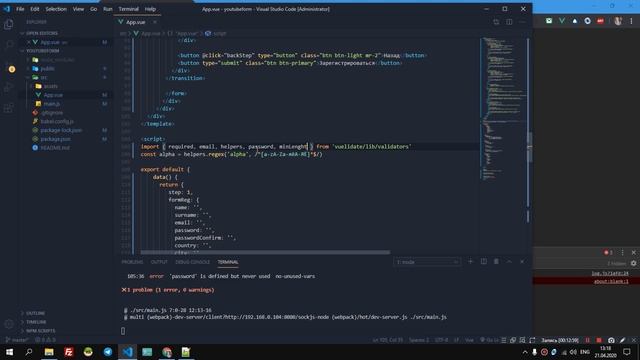The image size is (640, 360).
Task: Close the browser devtools panel
Action: pyautogui.click(x=633, y=253)
